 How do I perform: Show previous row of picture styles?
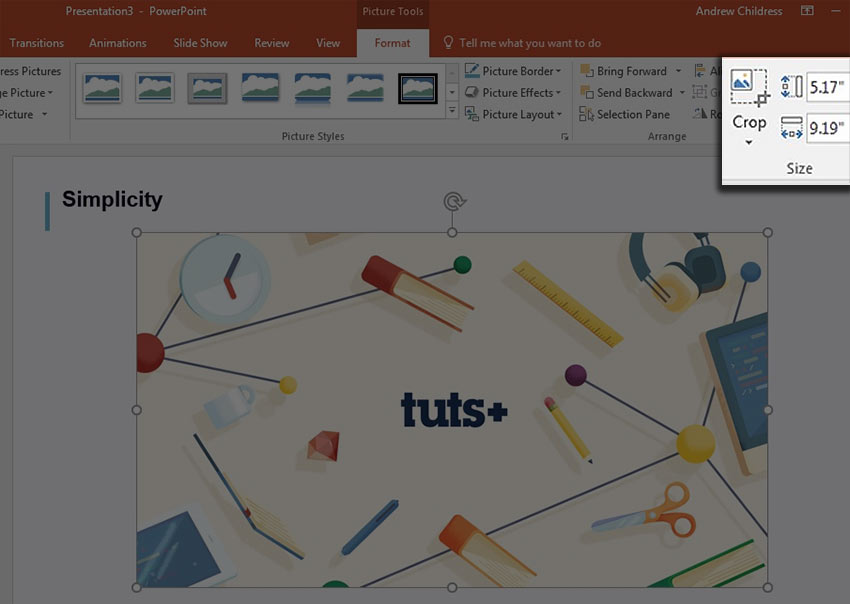pos(452,73)
